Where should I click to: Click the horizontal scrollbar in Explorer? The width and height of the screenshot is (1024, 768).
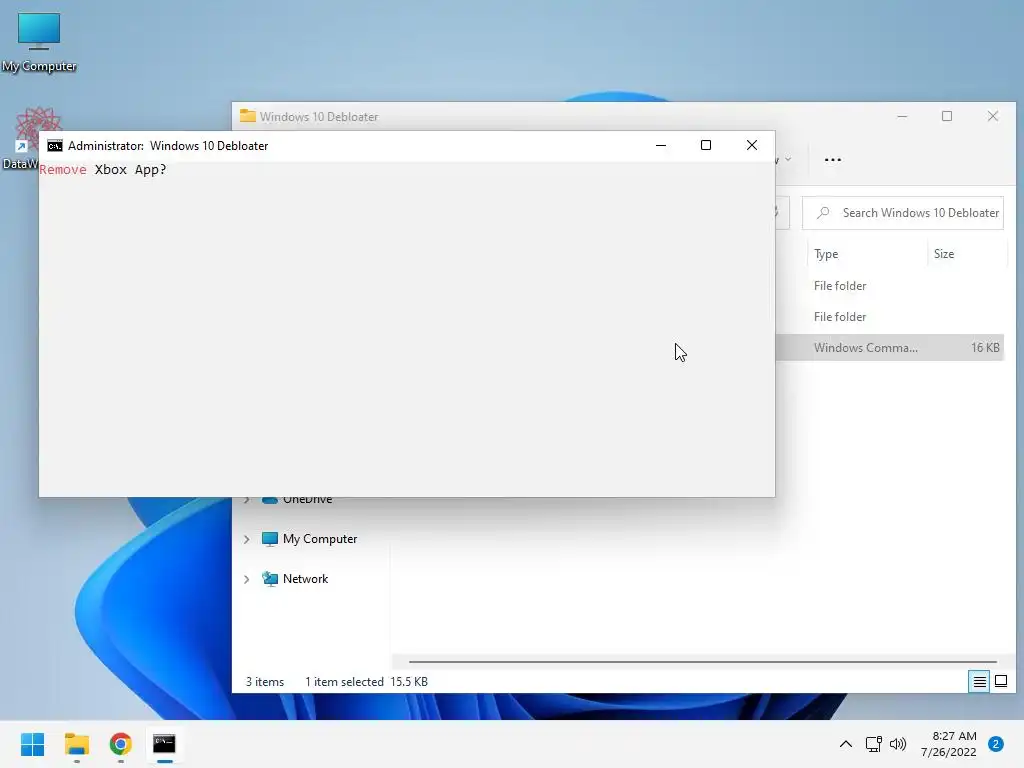click(x=703, y=662)
